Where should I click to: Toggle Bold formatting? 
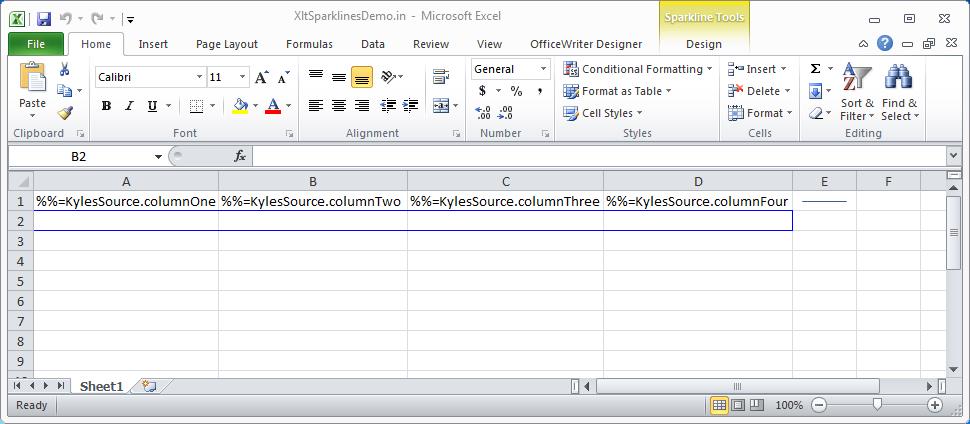[x=106, y=106]
